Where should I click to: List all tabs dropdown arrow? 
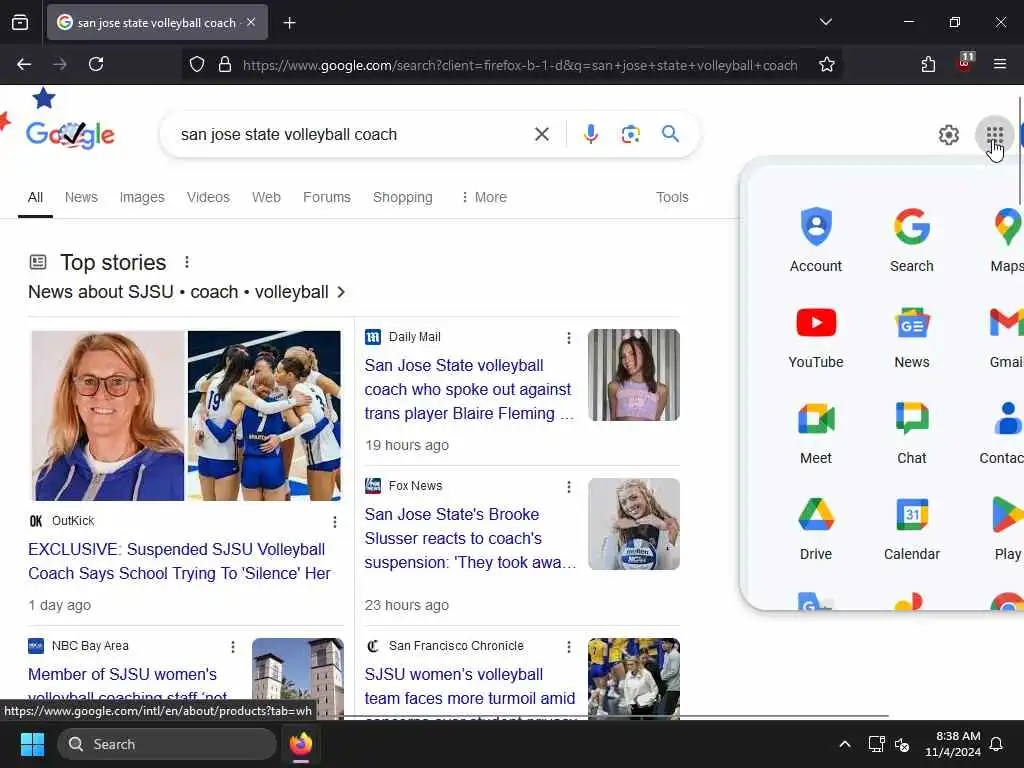point(825,22)
